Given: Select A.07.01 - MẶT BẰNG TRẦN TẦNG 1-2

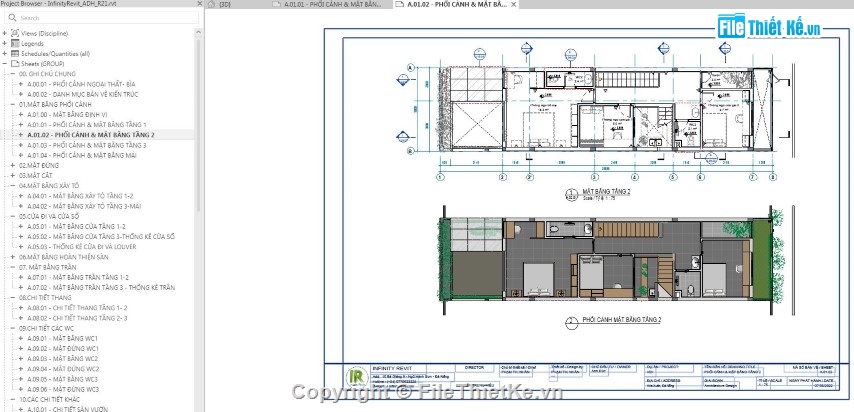Looking at the screenshot, I should (78, 277).
